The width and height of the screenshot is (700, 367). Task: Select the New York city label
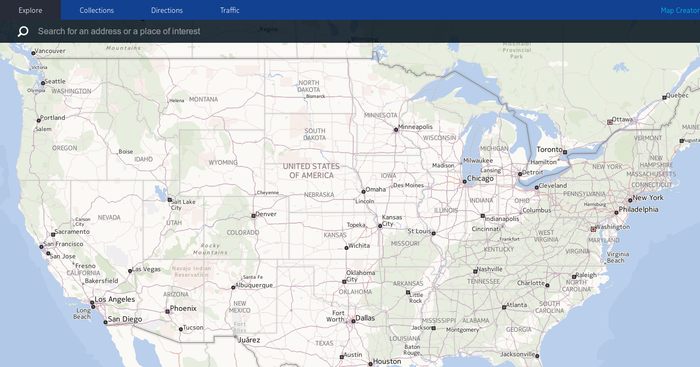648,197
